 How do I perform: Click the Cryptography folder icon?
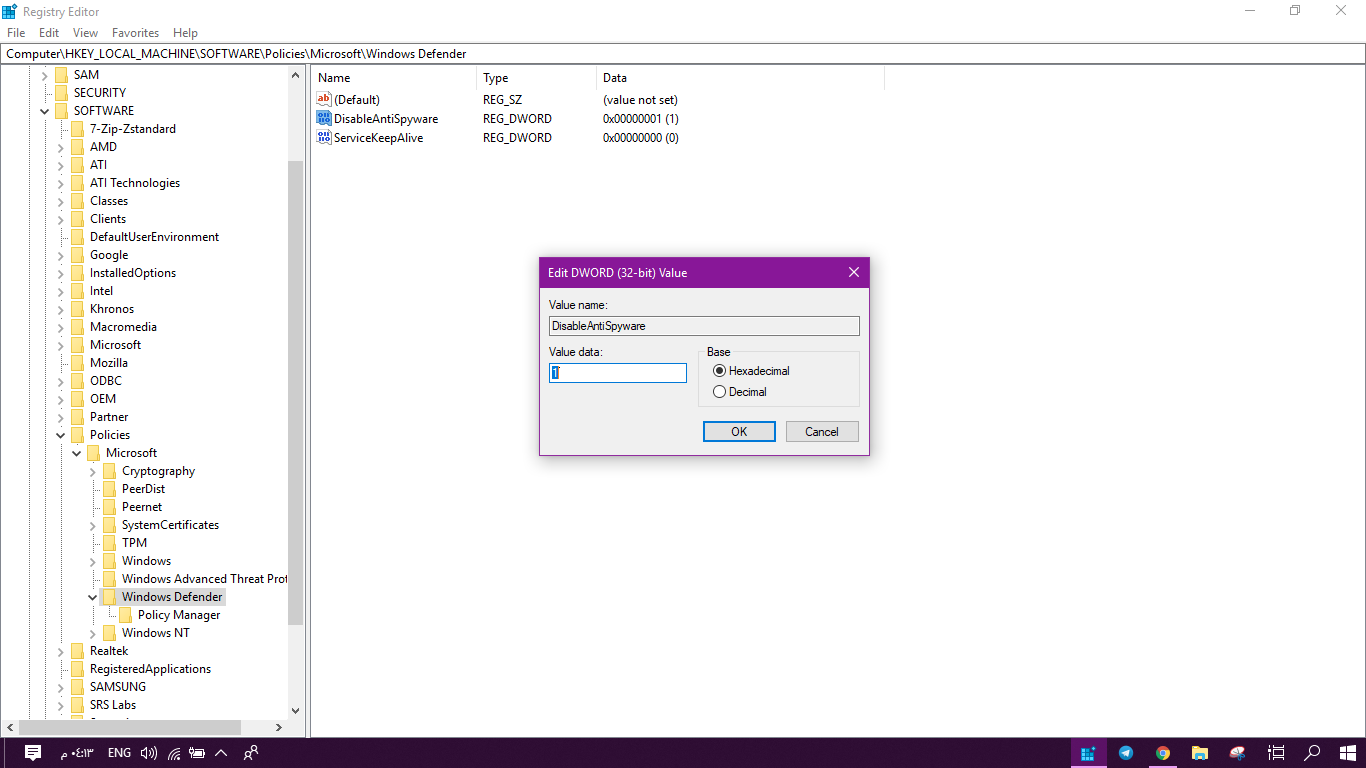[109, 471]
